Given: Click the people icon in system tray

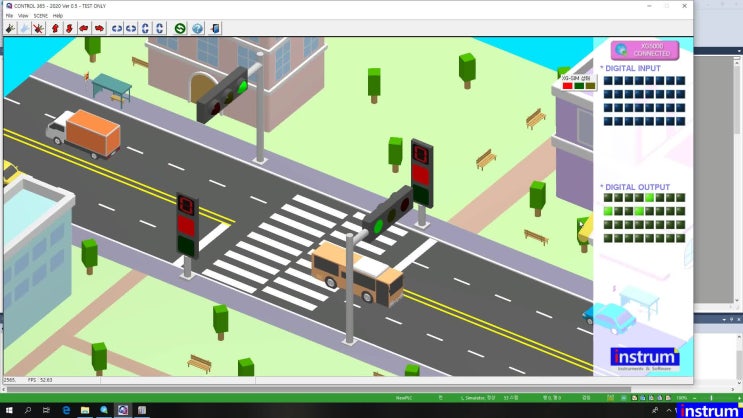Looking at the screenshot, I should tap(655, 410).
